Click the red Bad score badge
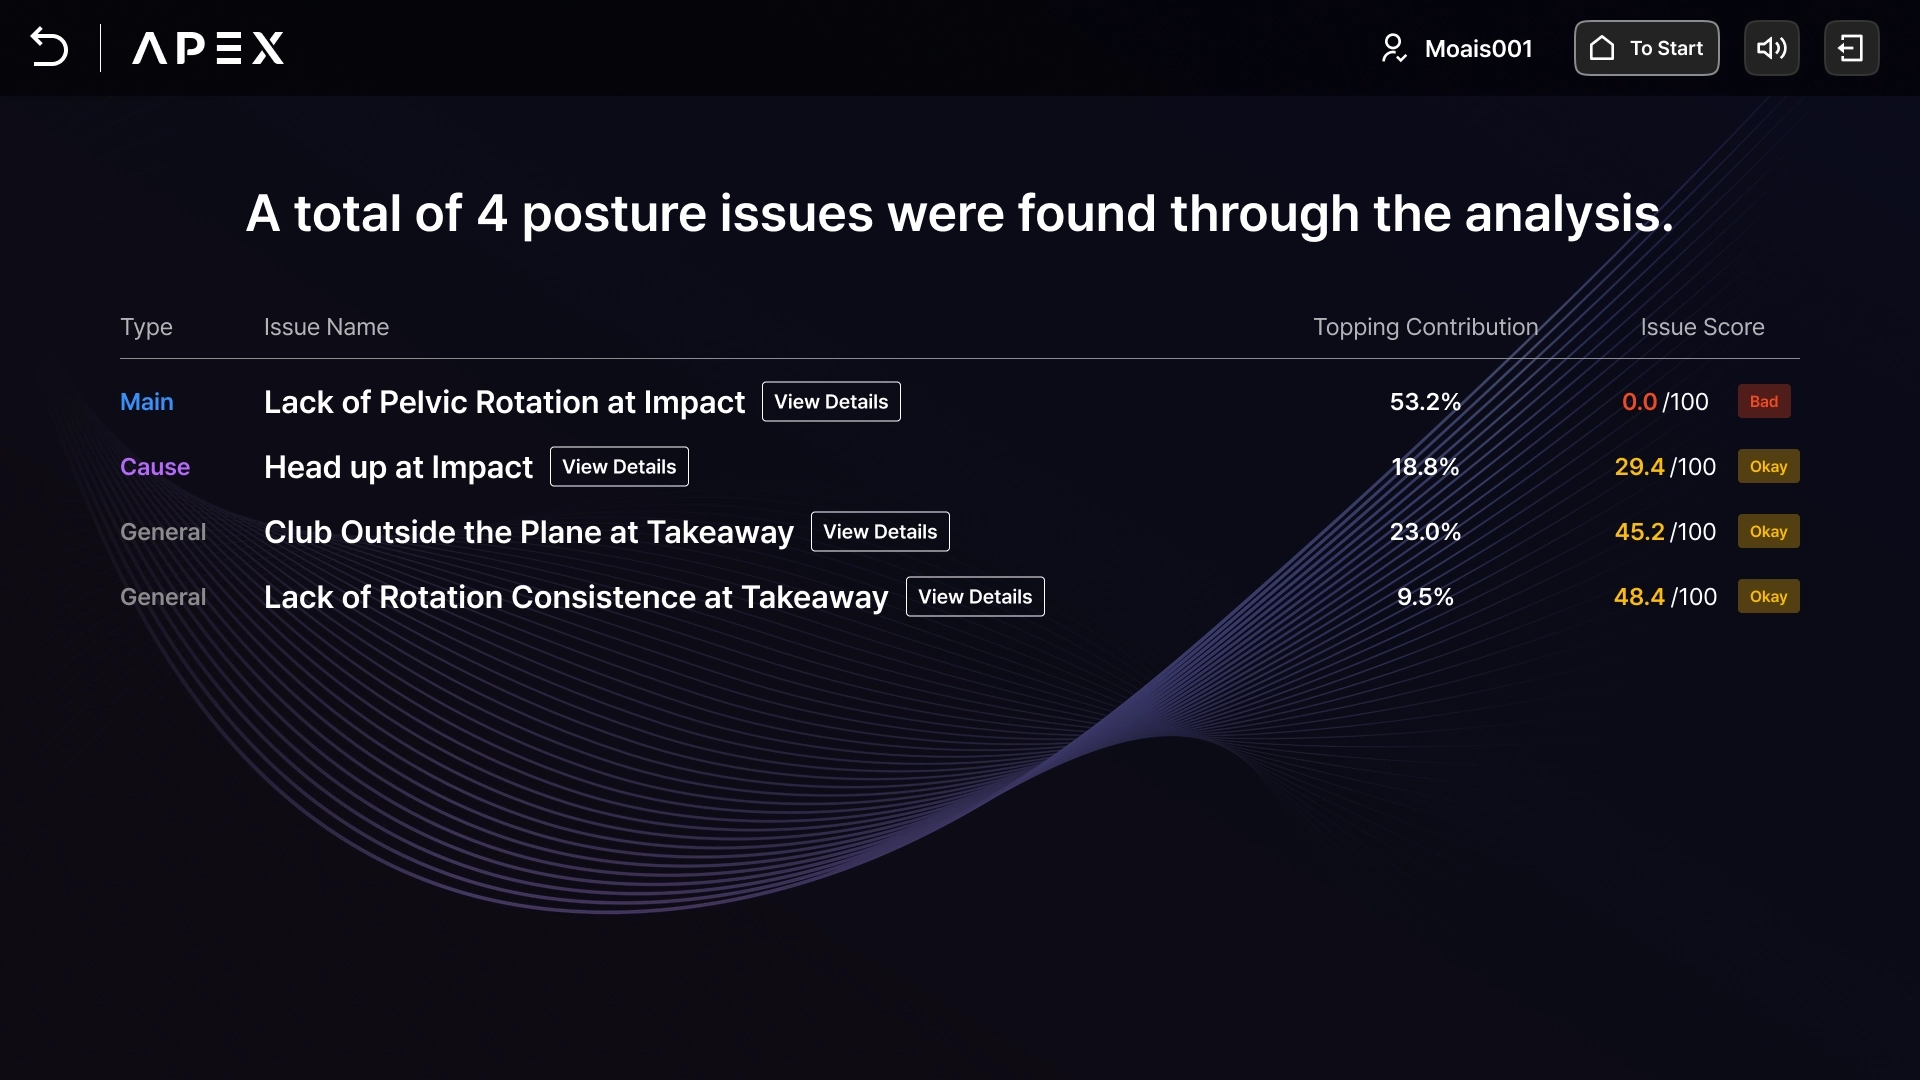The height and width of the screenshot is (1080, 1920). click(1763, 402)
